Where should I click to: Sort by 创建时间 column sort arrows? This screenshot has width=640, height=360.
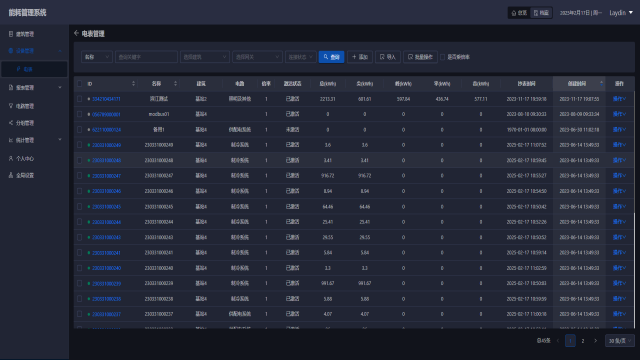click(x=601, y=83)
